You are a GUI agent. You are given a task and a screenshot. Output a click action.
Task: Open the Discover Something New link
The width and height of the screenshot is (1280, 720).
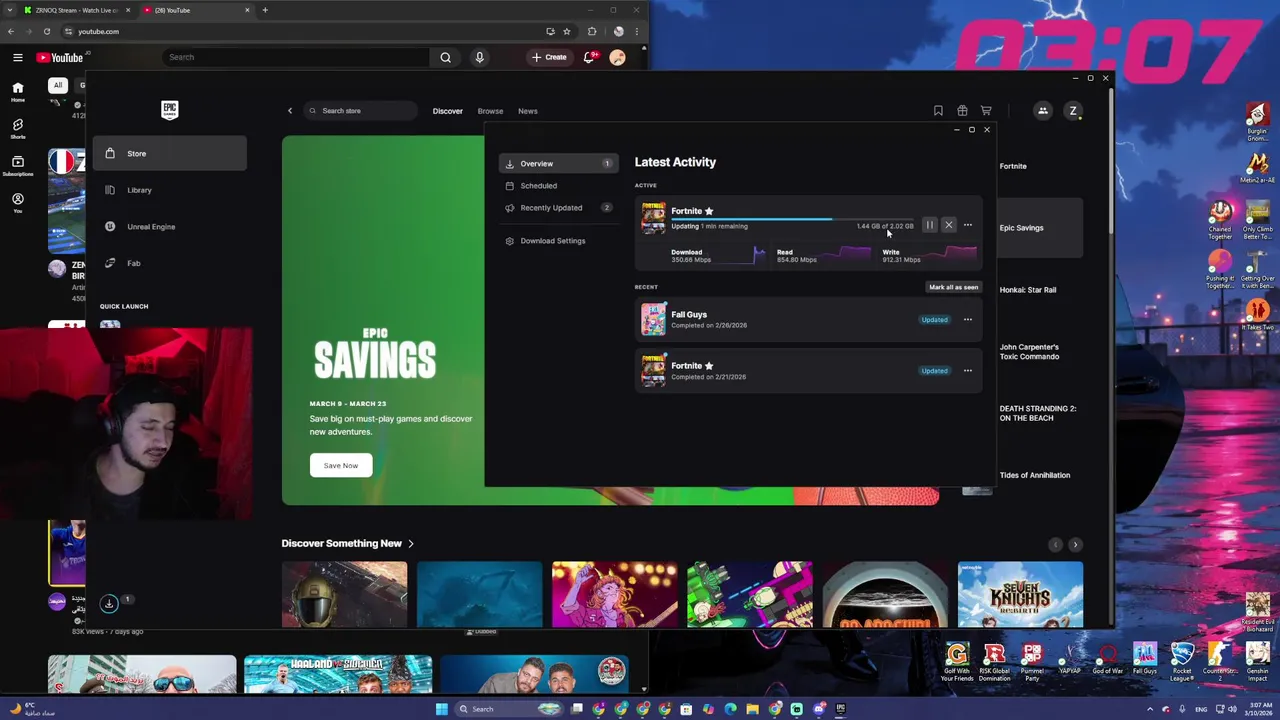[x=347, y=543]
